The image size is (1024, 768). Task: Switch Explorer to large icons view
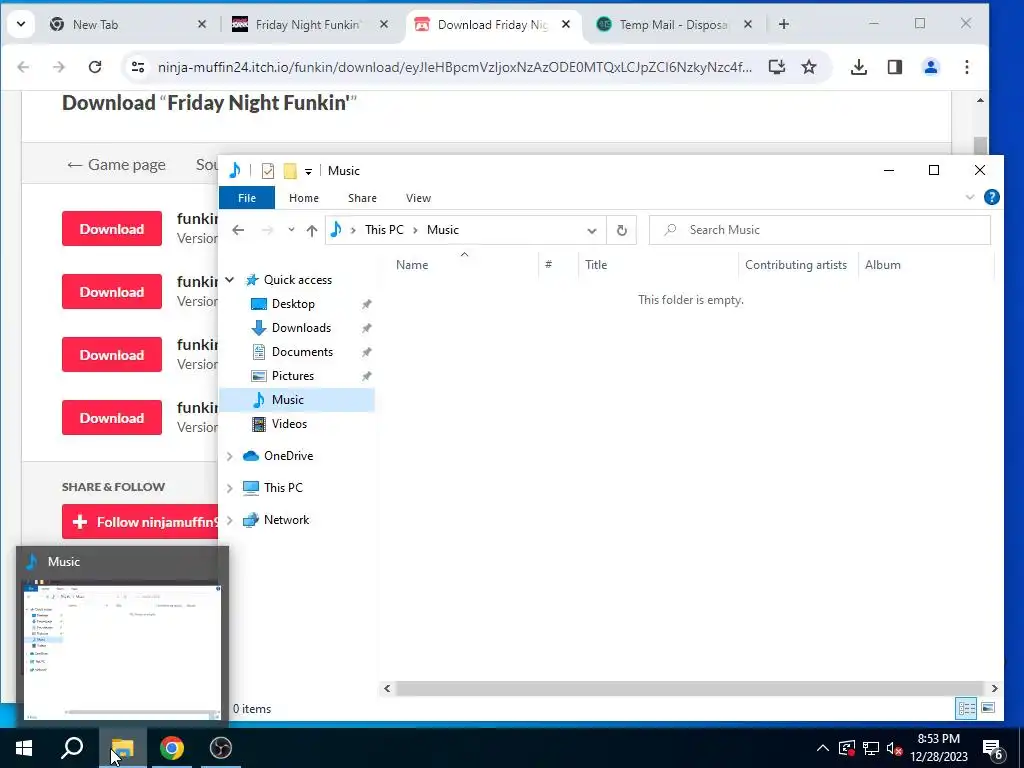988,709
